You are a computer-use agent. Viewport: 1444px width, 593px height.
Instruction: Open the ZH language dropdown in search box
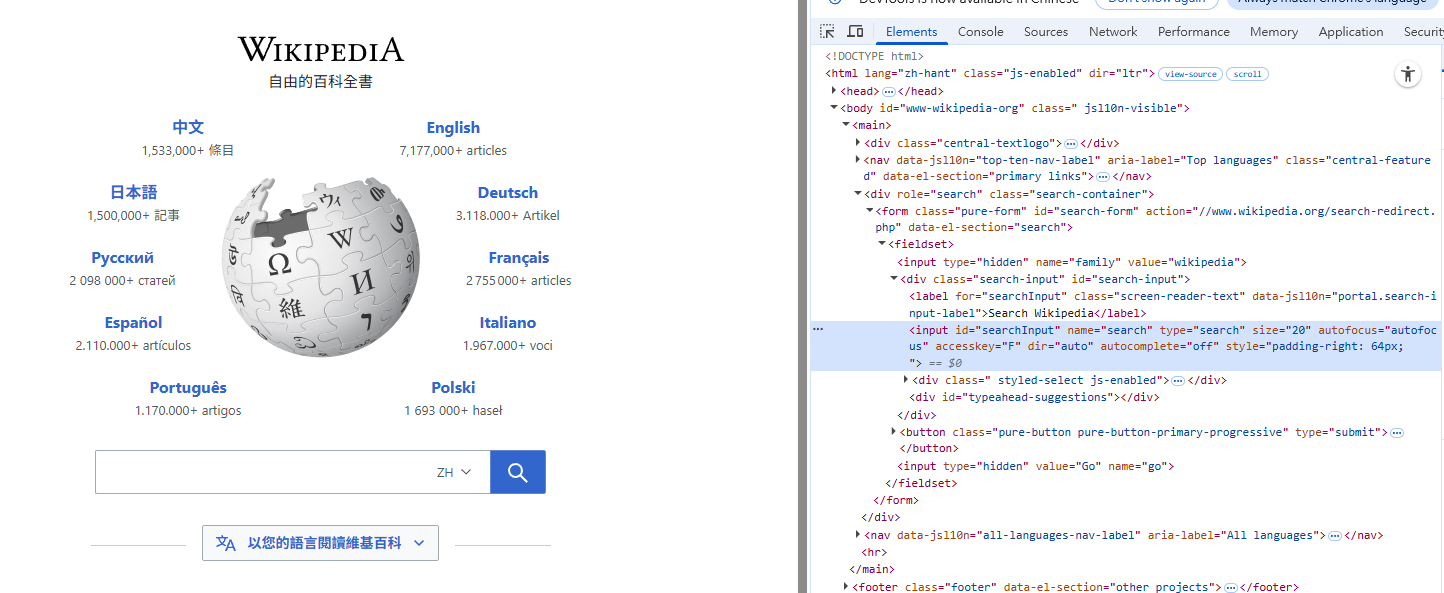pyautogui.click(x=455, y=472)
